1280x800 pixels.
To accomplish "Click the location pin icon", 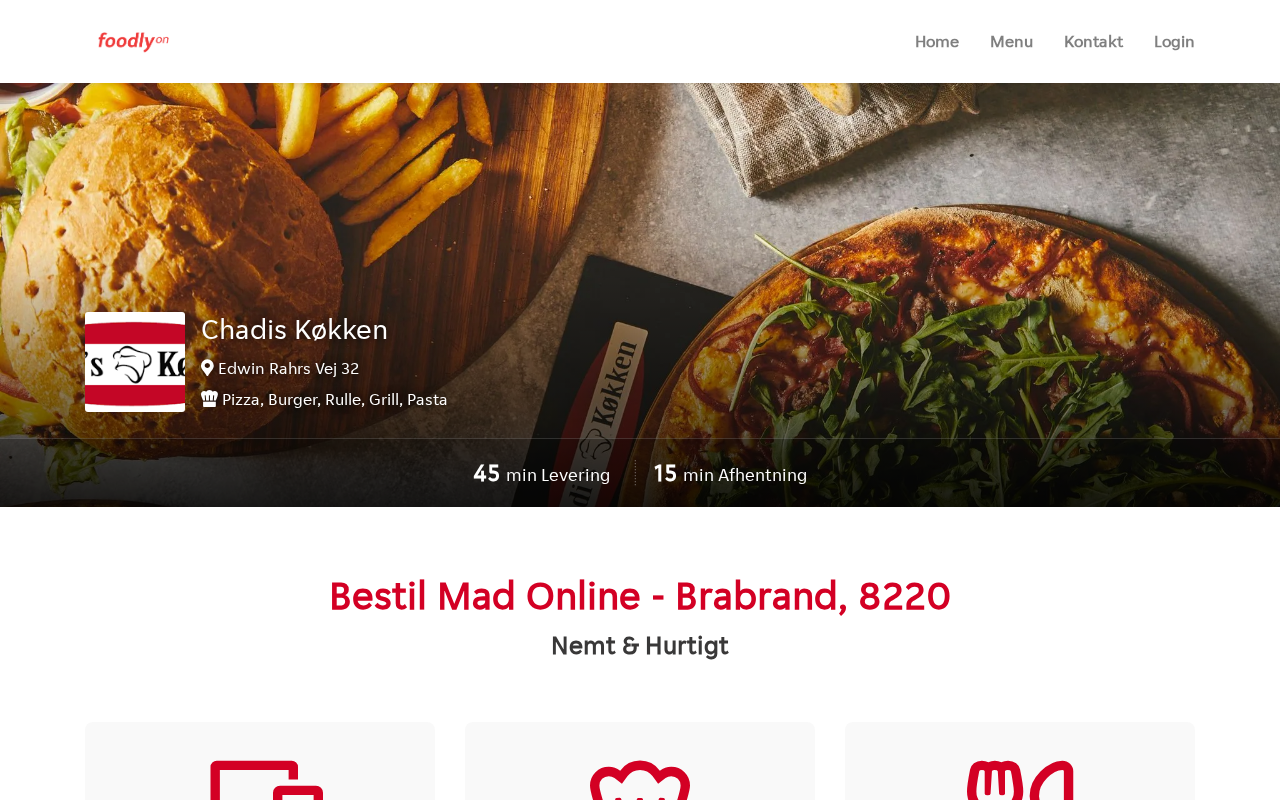I will (x=207, y=368).
